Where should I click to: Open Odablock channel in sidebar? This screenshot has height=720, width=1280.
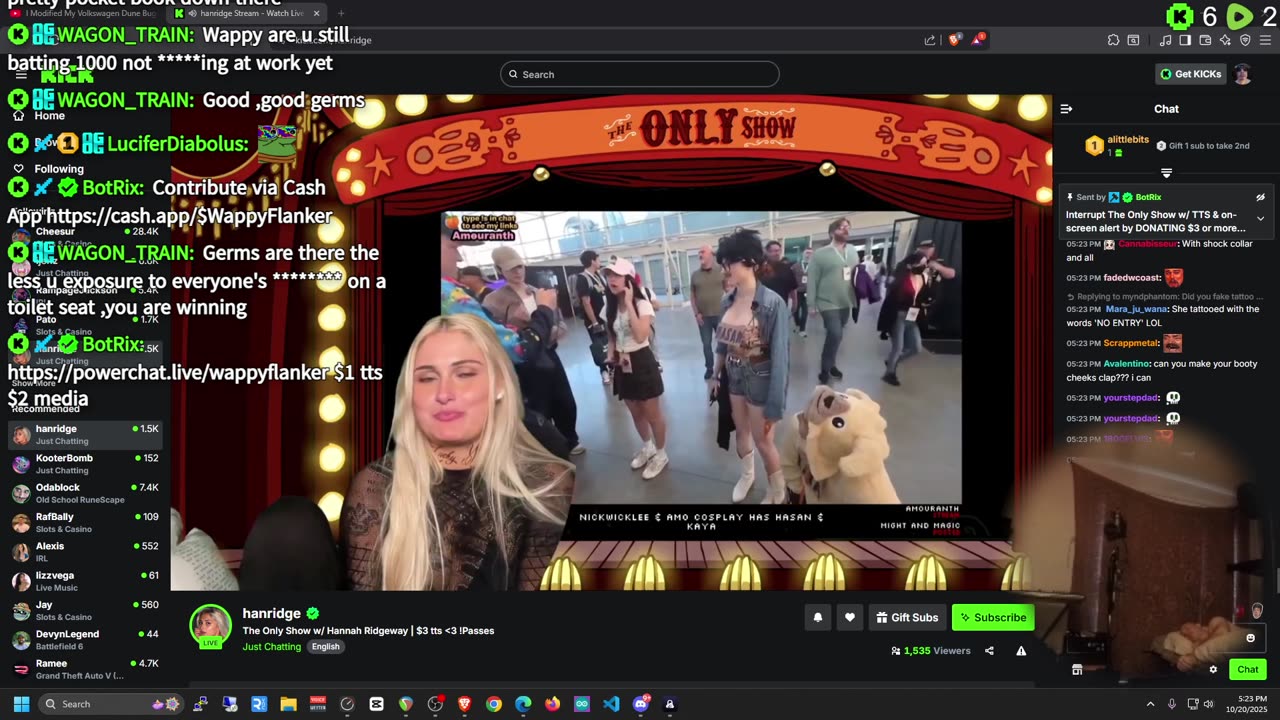click(86, 493)
